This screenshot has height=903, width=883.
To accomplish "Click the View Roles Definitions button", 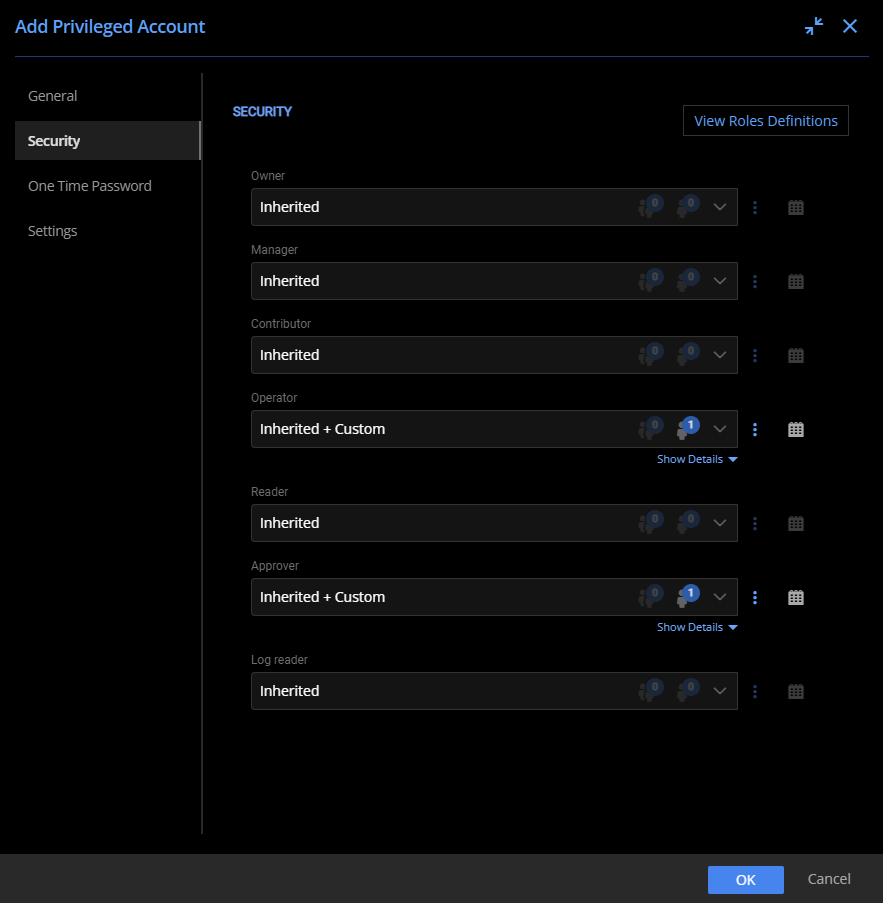I will click(x=765, y=120).
